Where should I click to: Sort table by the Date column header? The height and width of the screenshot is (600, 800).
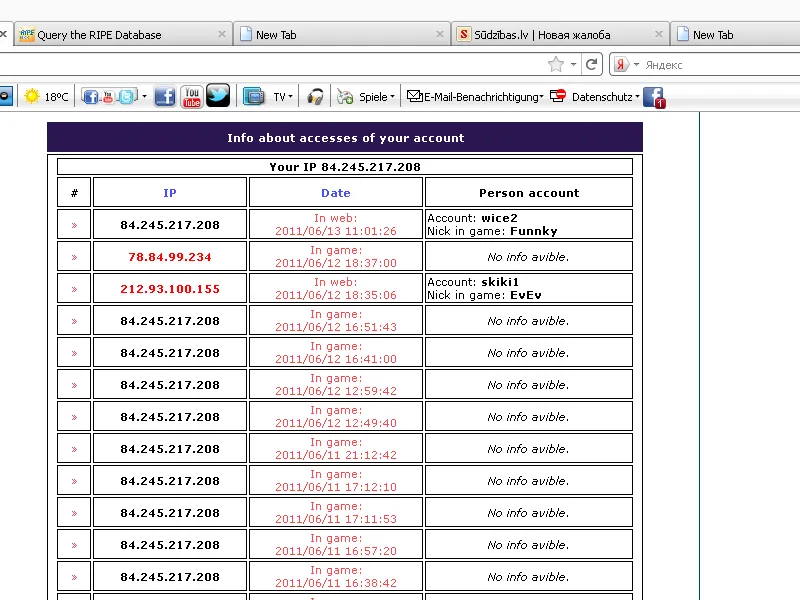coord(336,193)
